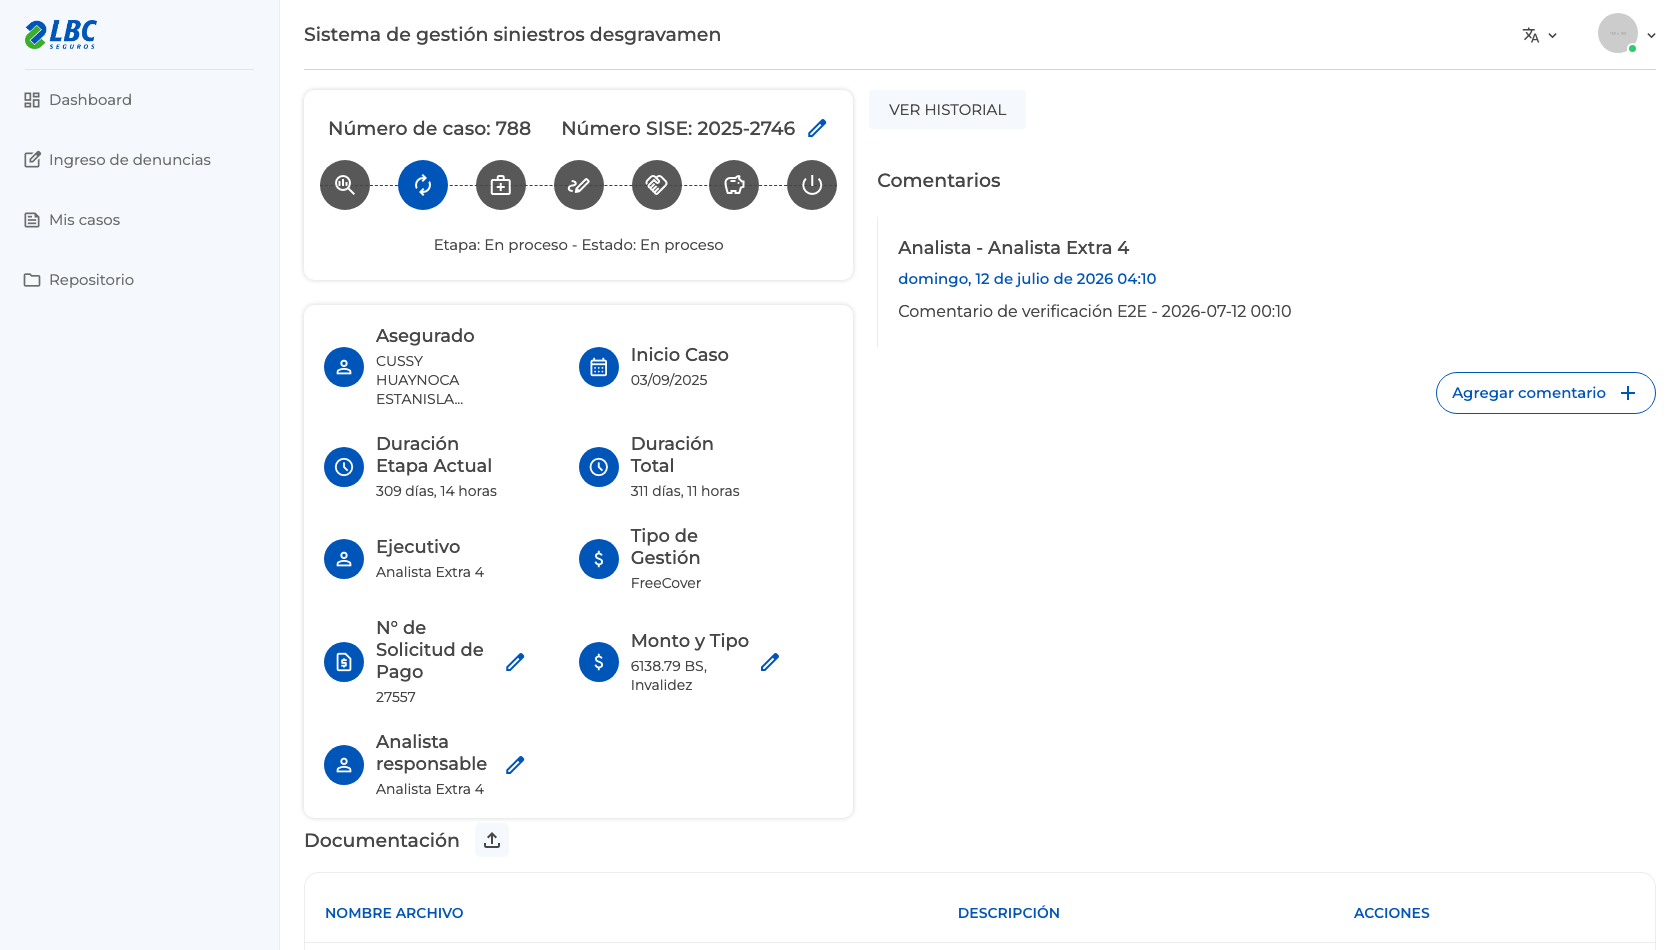
Task: Click 'Analista - Analista Extra 4' comment author
Action: pyautogui.click(x=1013, y=248)
